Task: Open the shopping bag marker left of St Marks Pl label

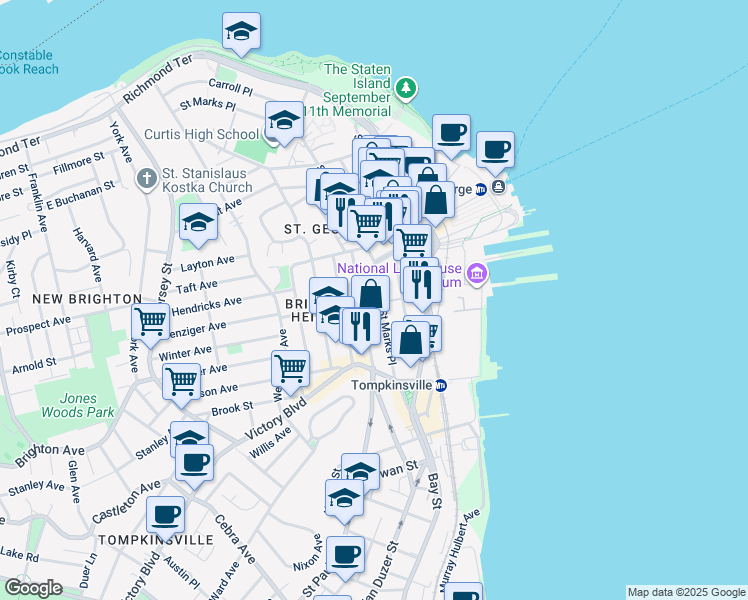Action: [371, 293]
